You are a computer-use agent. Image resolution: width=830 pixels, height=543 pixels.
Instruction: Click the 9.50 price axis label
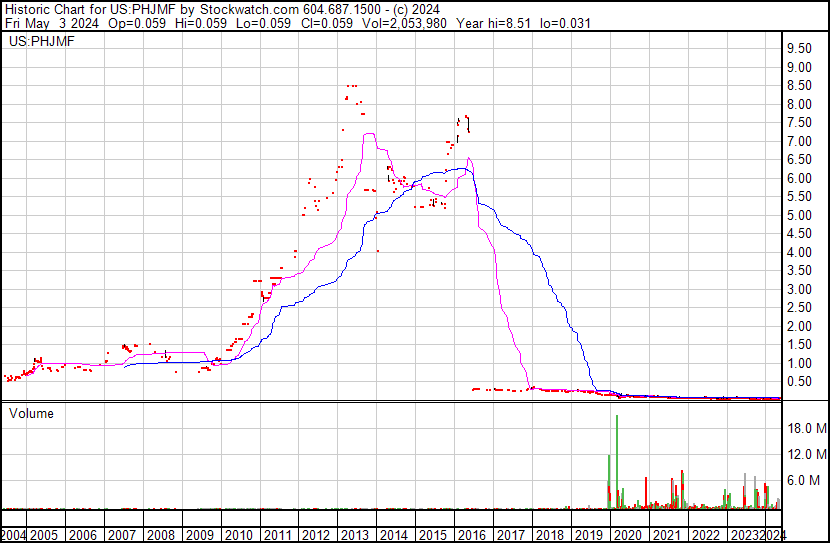point(799,49)
